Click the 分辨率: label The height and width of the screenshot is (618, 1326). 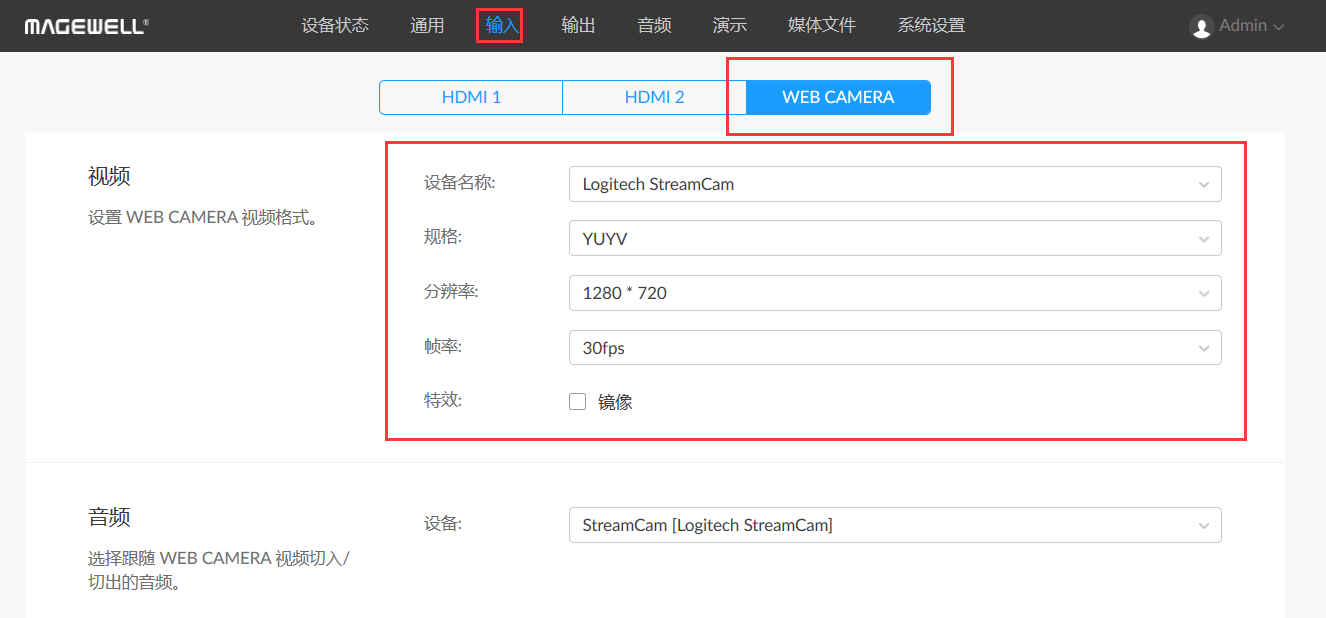tap(451, 292)
